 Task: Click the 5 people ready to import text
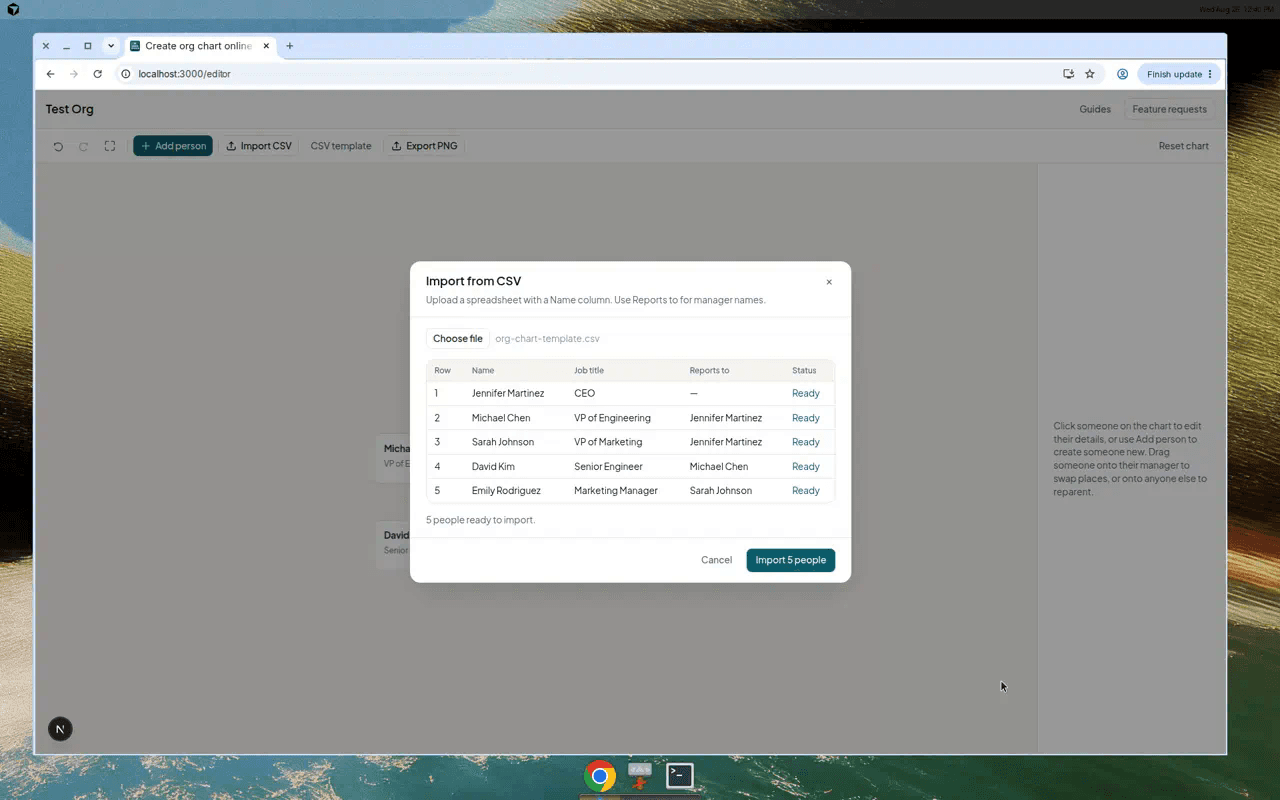(x=480, y=520)
